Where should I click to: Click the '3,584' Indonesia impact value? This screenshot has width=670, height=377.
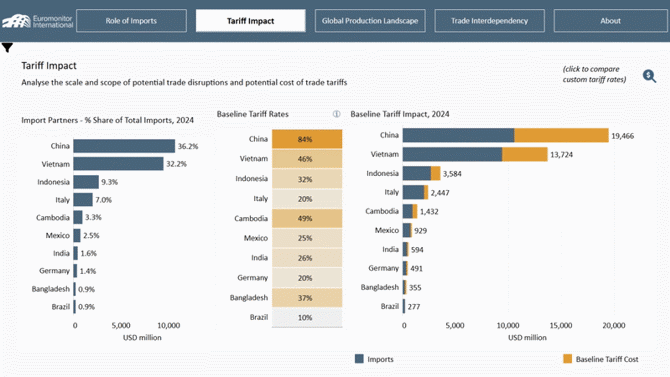point(452,174)
